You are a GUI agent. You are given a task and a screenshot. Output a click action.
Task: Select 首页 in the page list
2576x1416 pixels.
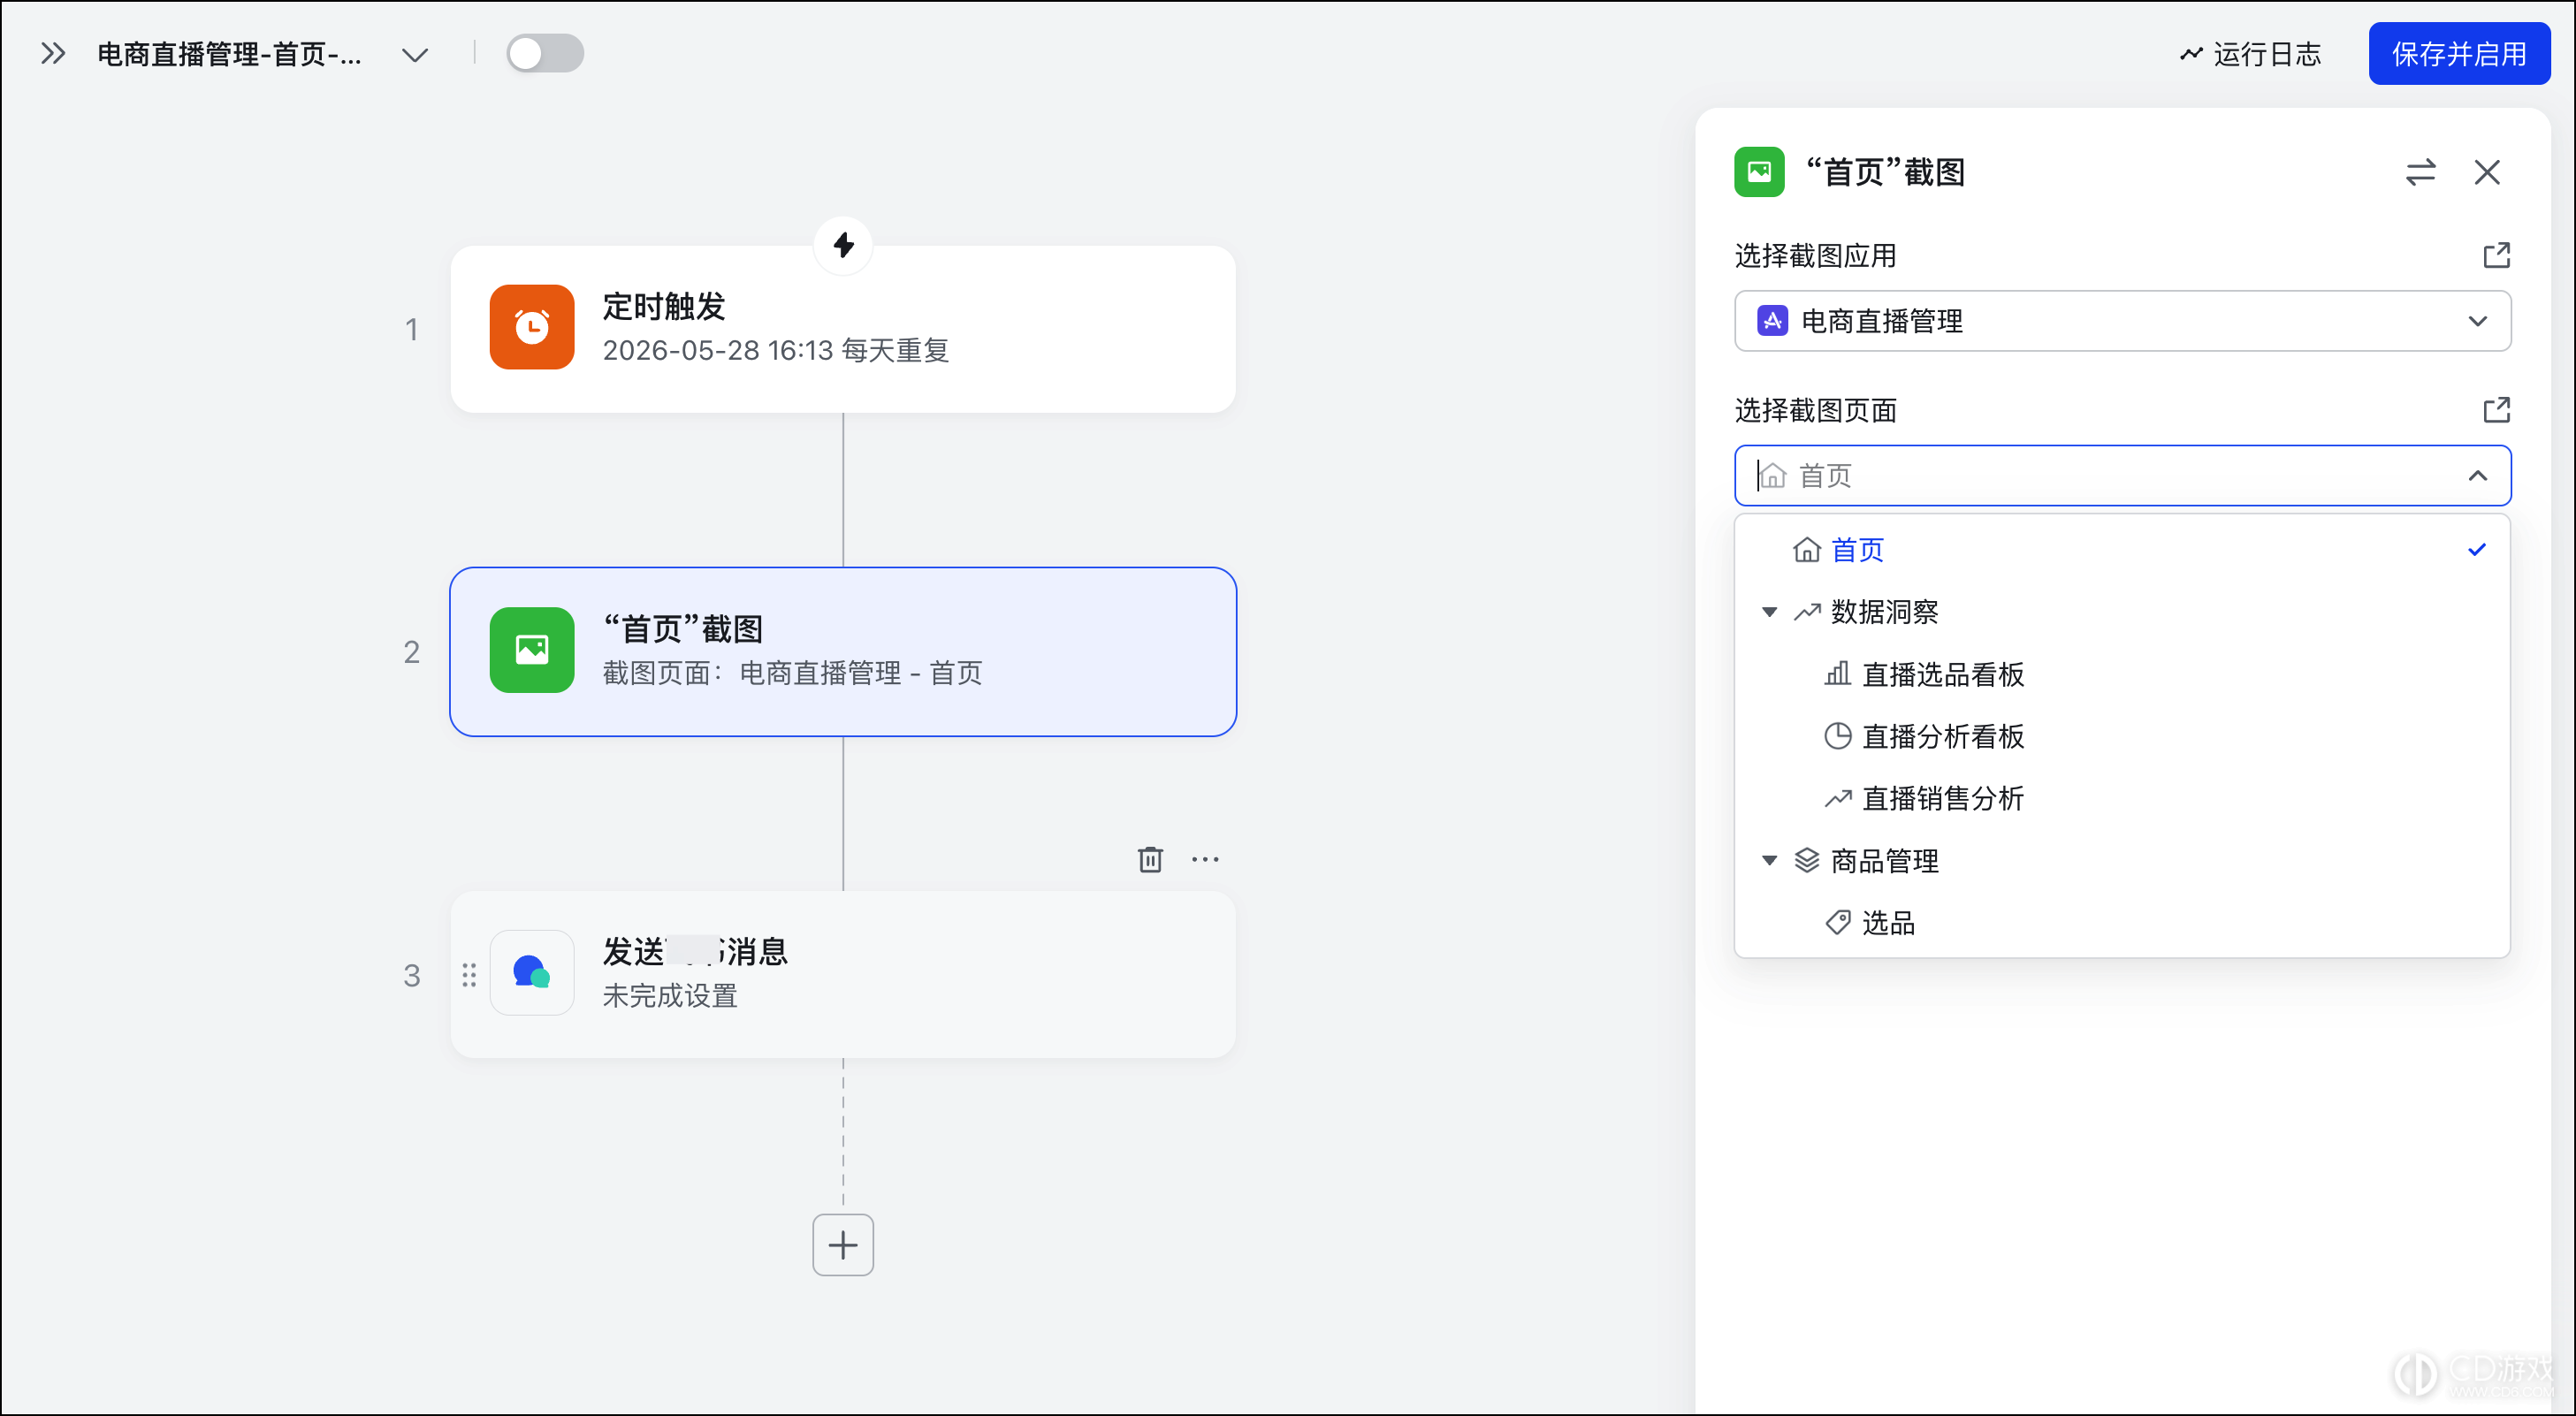point(2122,550)
